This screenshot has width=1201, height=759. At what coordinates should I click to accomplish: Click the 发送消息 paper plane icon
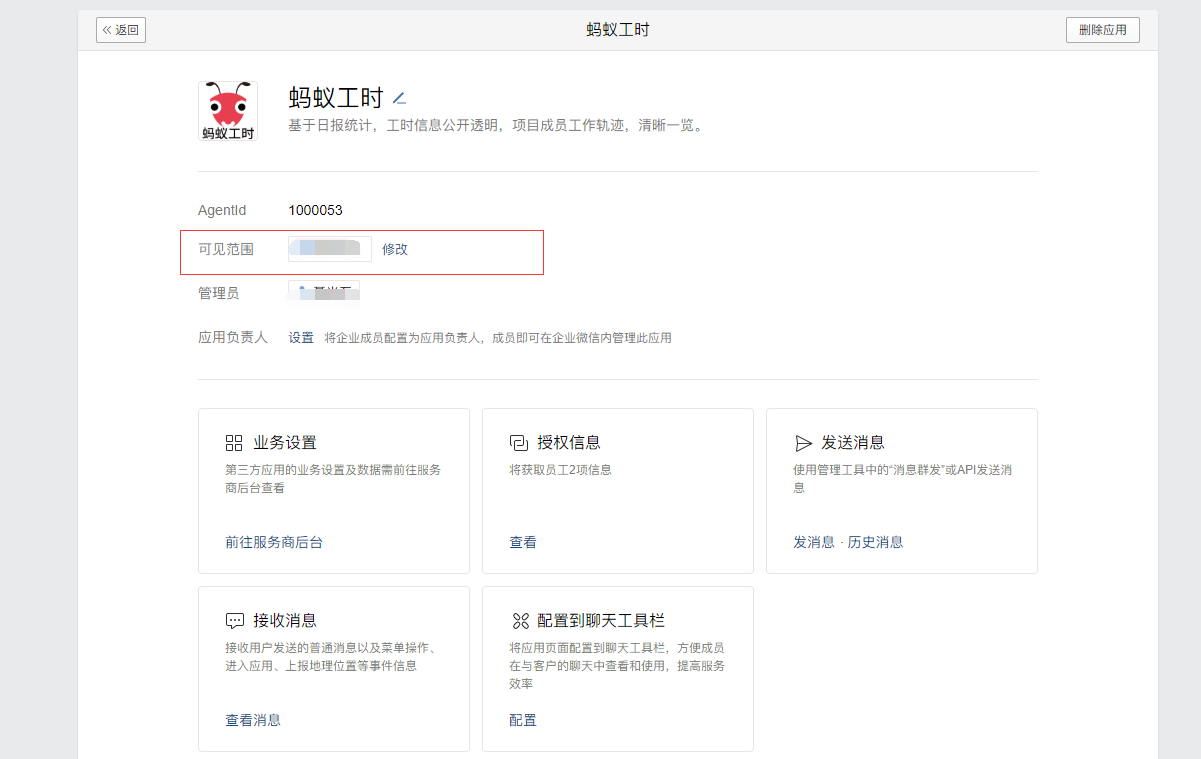(803, 443)
